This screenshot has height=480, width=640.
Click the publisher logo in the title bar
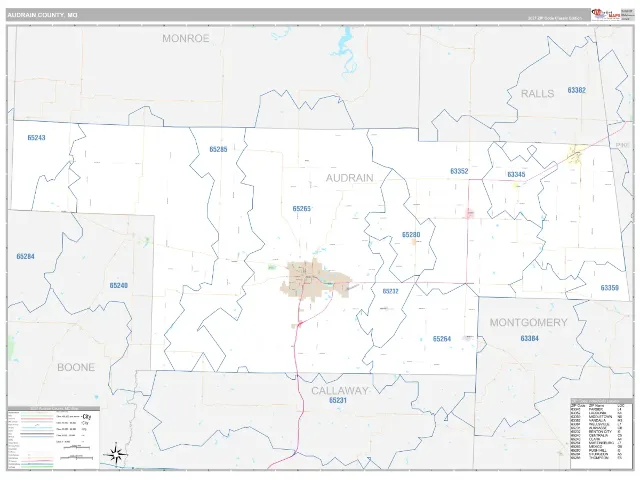(606, 15)
